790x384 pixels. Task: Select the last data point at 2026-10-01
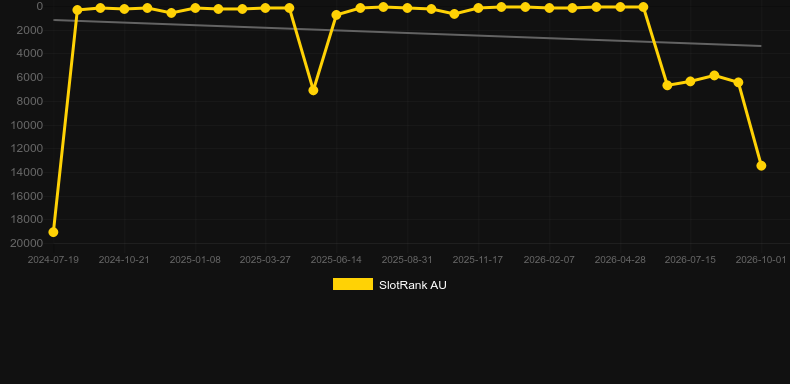[761, 166]
